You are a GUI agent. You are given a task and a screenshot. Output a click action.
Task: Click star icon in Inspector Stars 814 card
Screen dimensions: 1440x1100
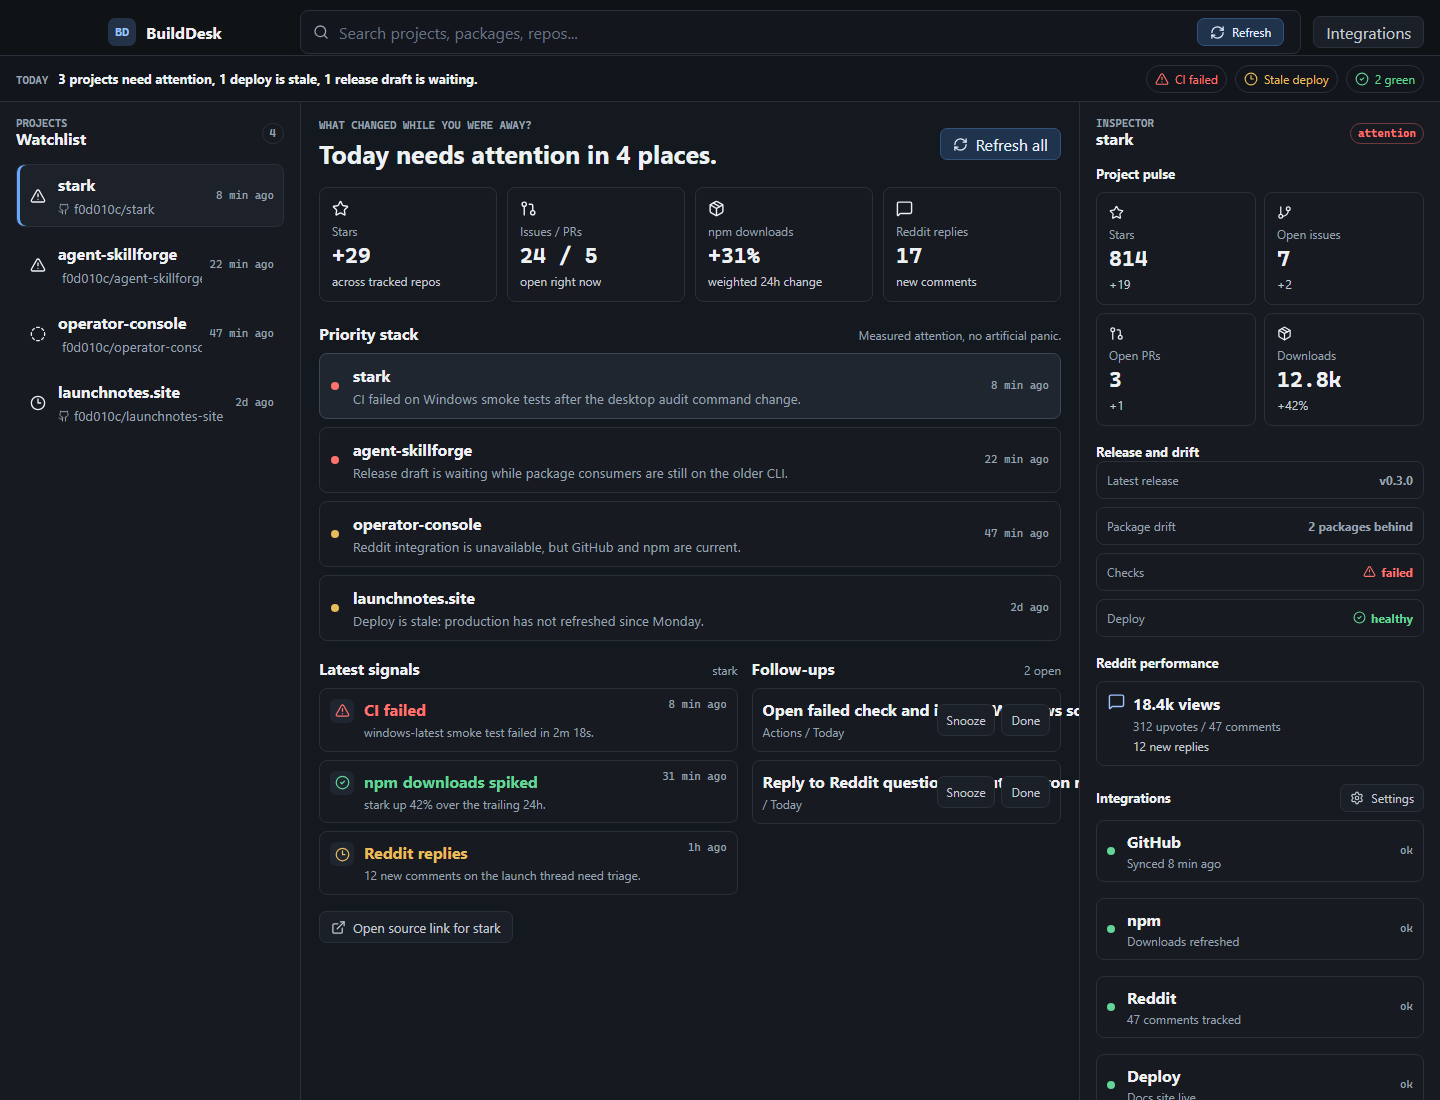pos(1117,212)
